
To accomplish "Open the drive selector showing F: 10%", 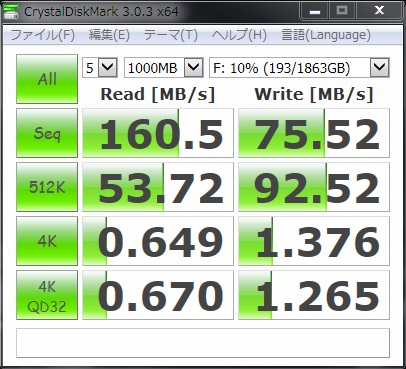I will pos(299,68).
